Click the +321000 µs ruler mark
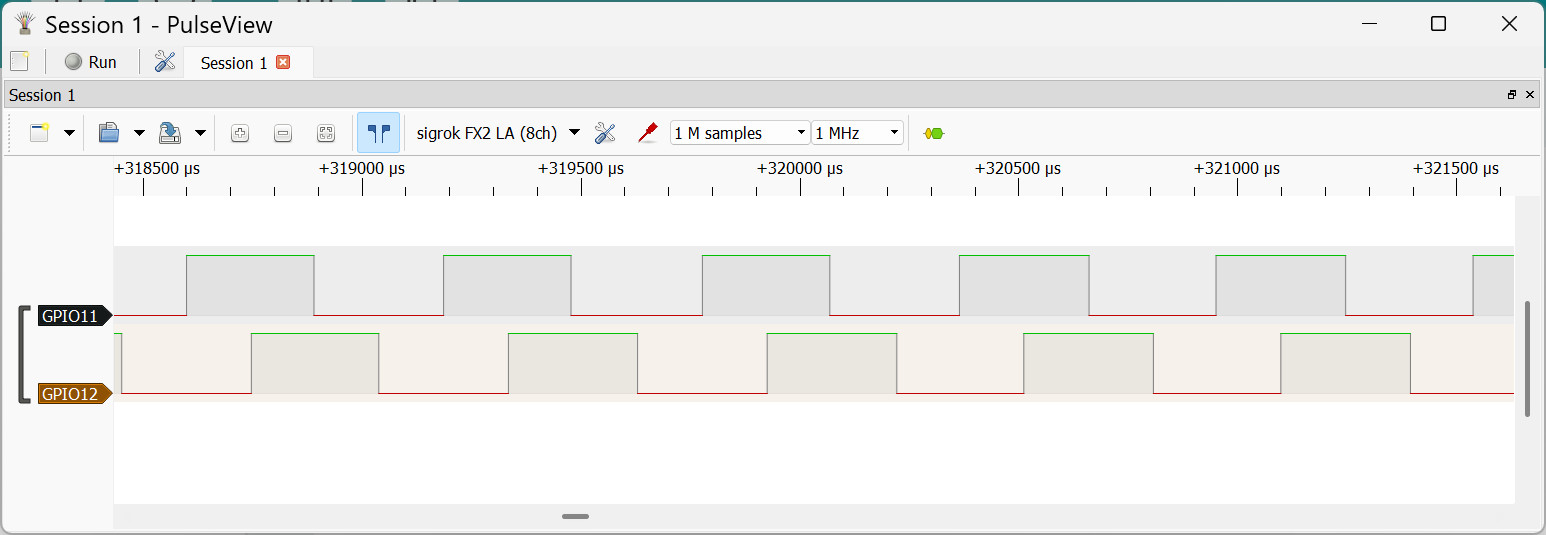This screenshot has height=535, width=1546. point(1238,168)
